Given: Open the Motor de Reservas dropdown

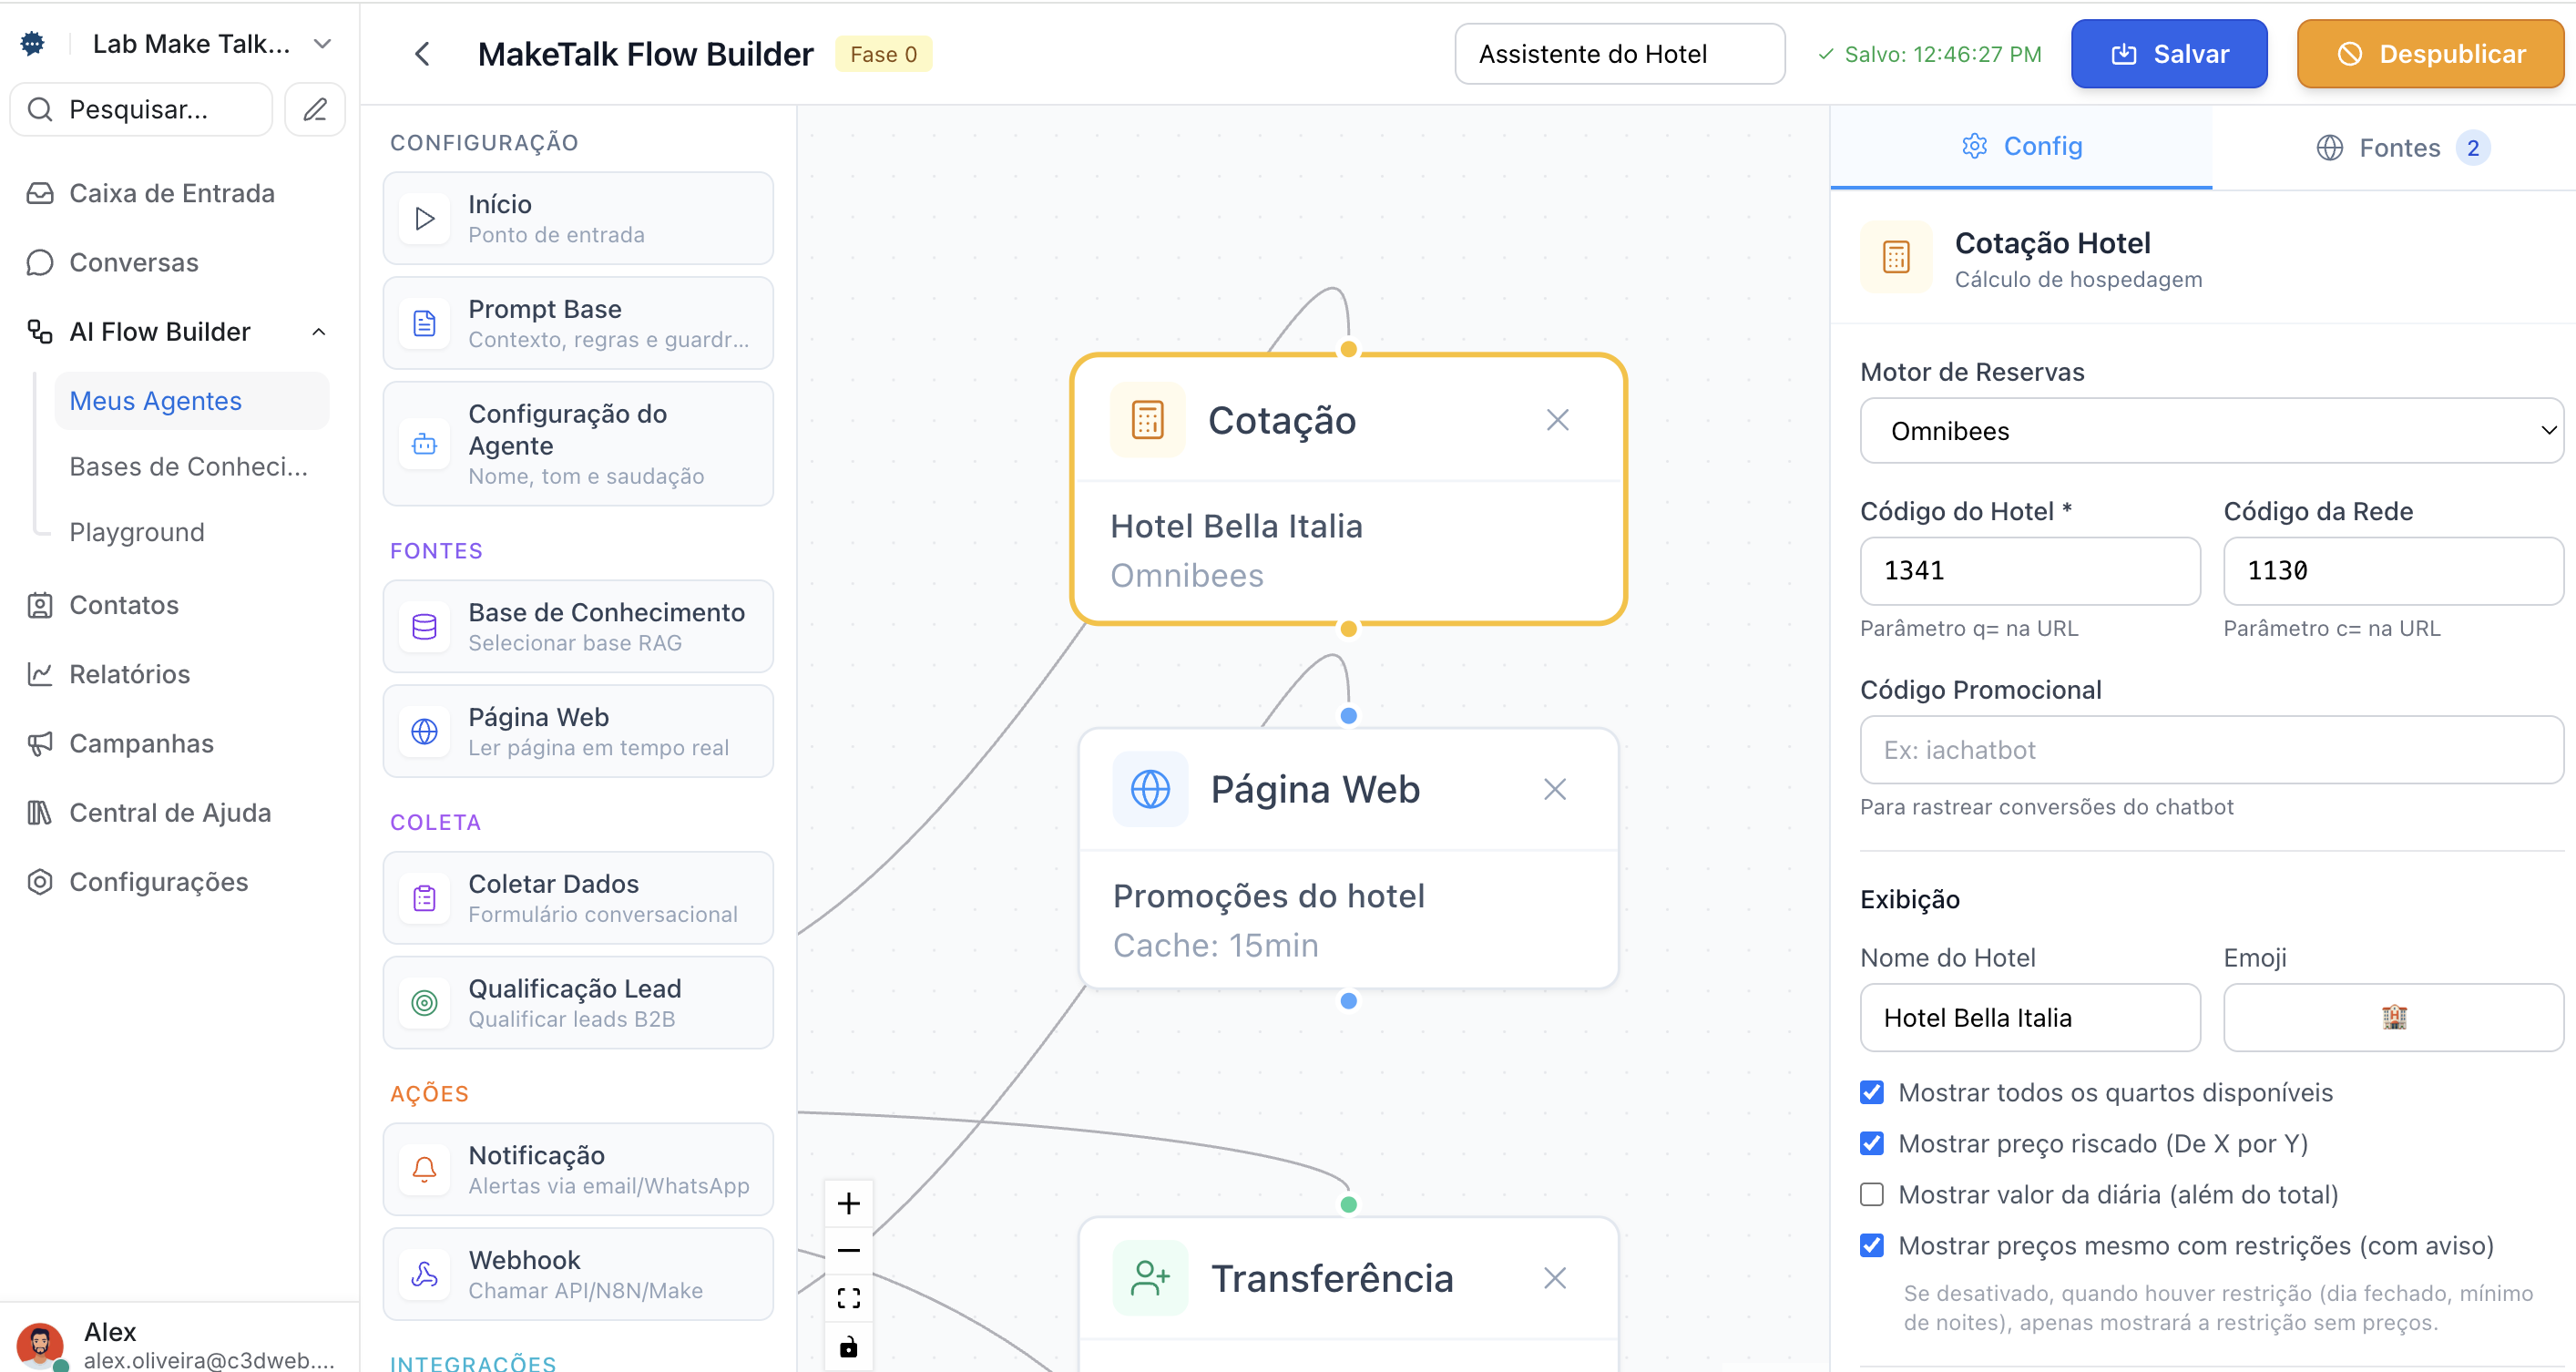Looking at the screenshot, I should click(x=2210, y=431).
